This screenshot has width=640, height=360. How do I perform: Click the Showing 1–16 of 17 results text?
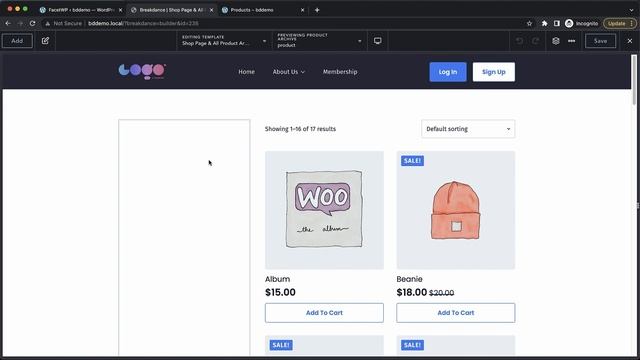[x=300, y=129]
